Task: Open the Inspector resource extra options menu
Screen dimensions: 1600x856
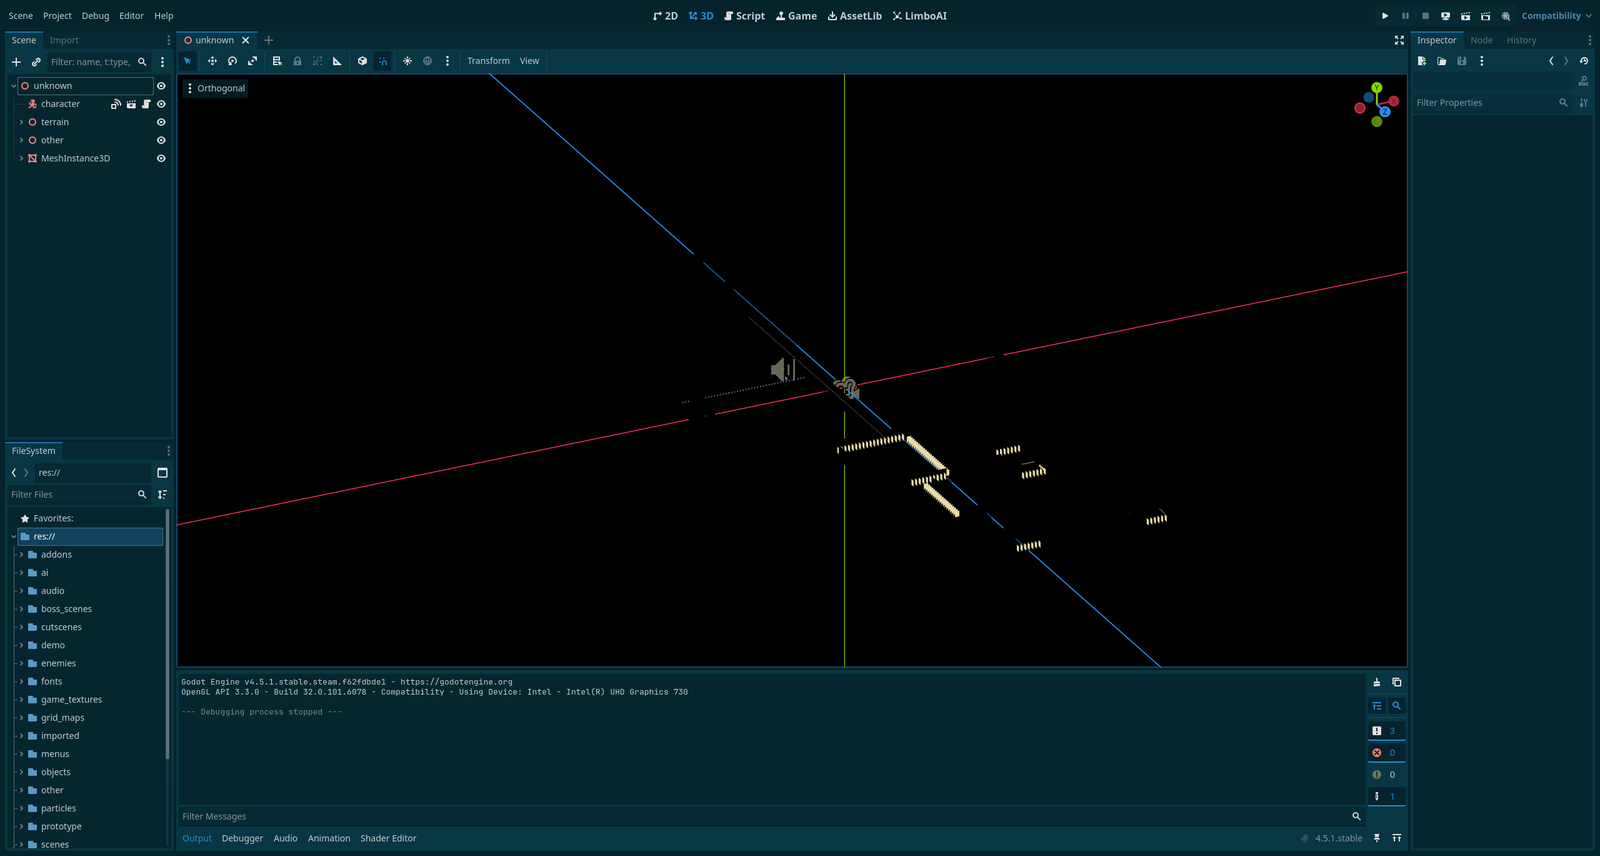Action: coord(1481,61)
